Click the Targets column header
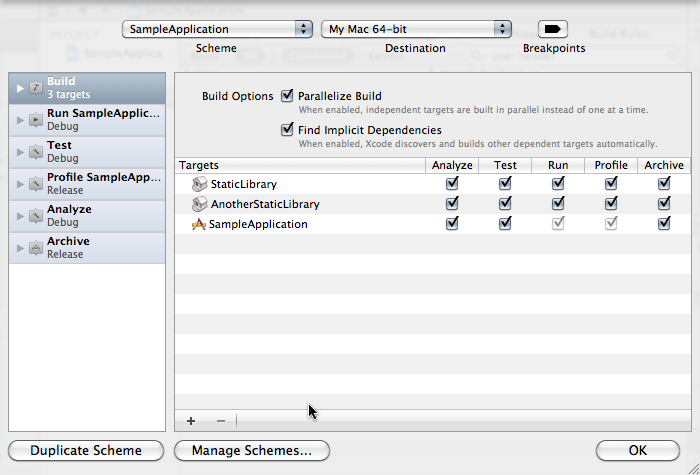This screenshot has height=475, width=700. pos(300,165)
